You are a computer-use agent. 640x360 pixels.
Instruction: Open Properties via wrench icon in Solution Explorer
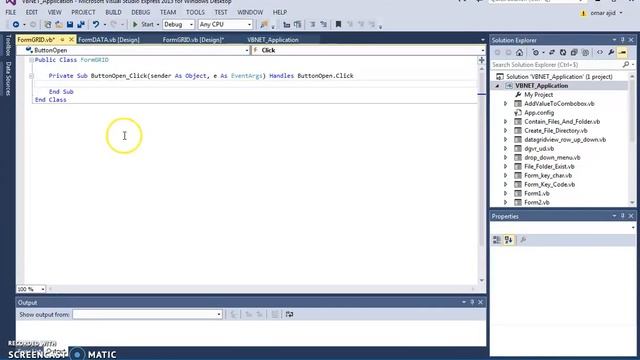611,52
